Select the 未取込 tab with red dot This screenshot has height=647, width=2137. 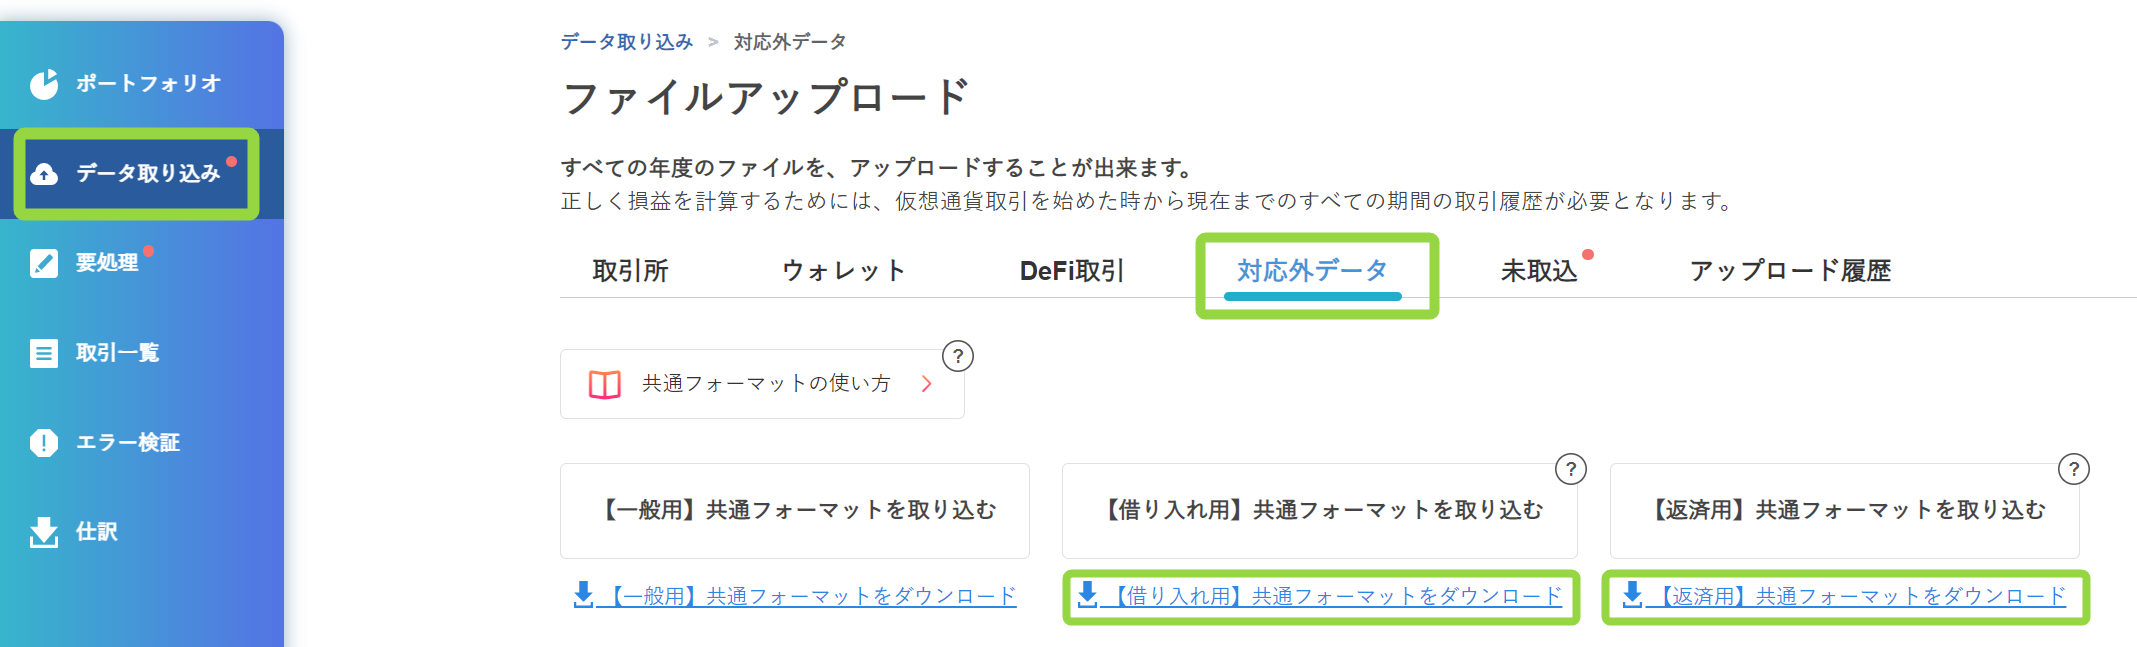1540,269
